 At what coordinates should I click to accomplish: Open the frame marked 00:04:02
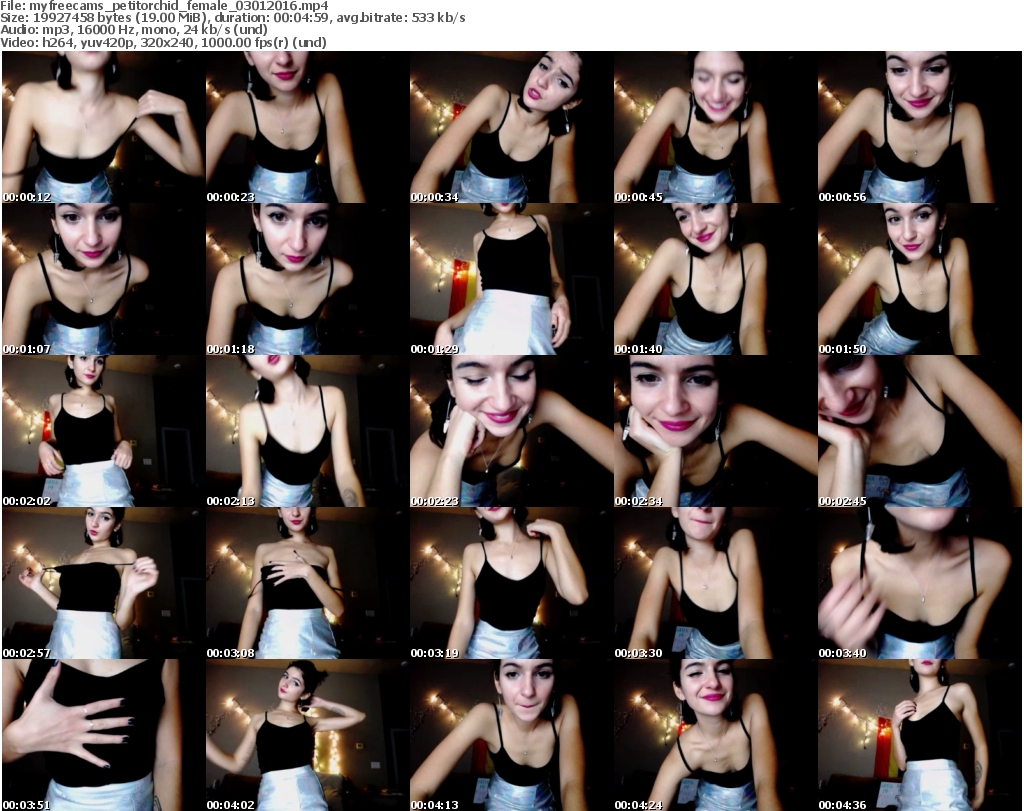pyautogui.click(x=308, y=735)
